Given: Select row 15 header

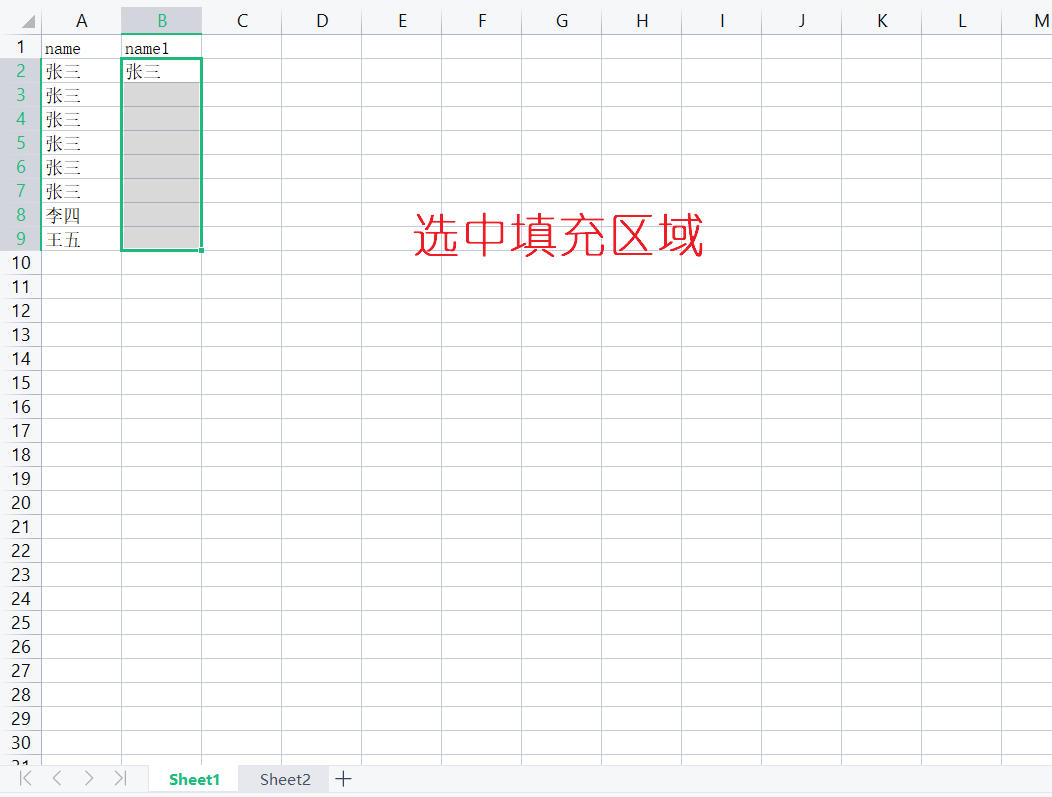Looking at the screenshot, I should click(21, 383).
